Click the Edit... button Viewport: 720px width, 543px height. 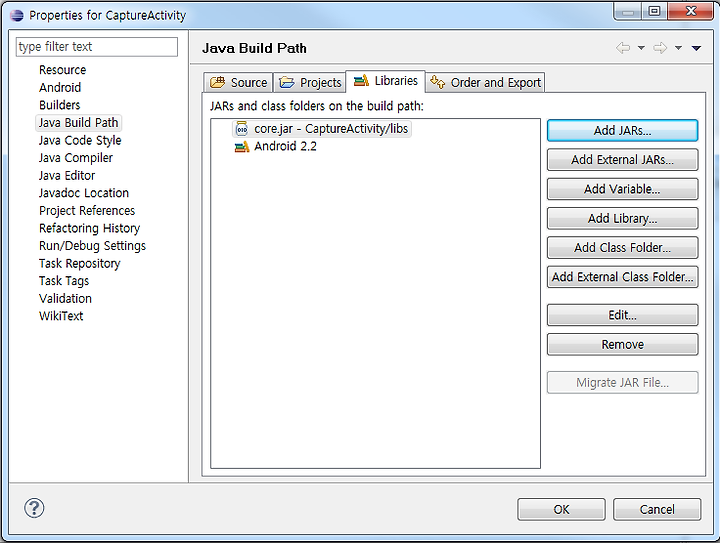pyautogui.click(x=622, y=315)
